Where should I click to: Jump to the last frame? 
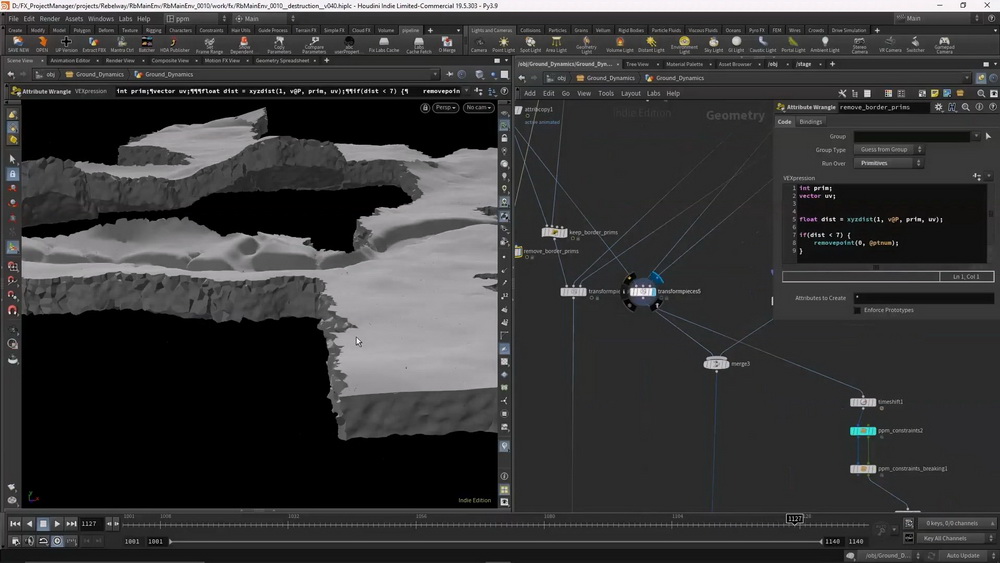tap(71, 523)
